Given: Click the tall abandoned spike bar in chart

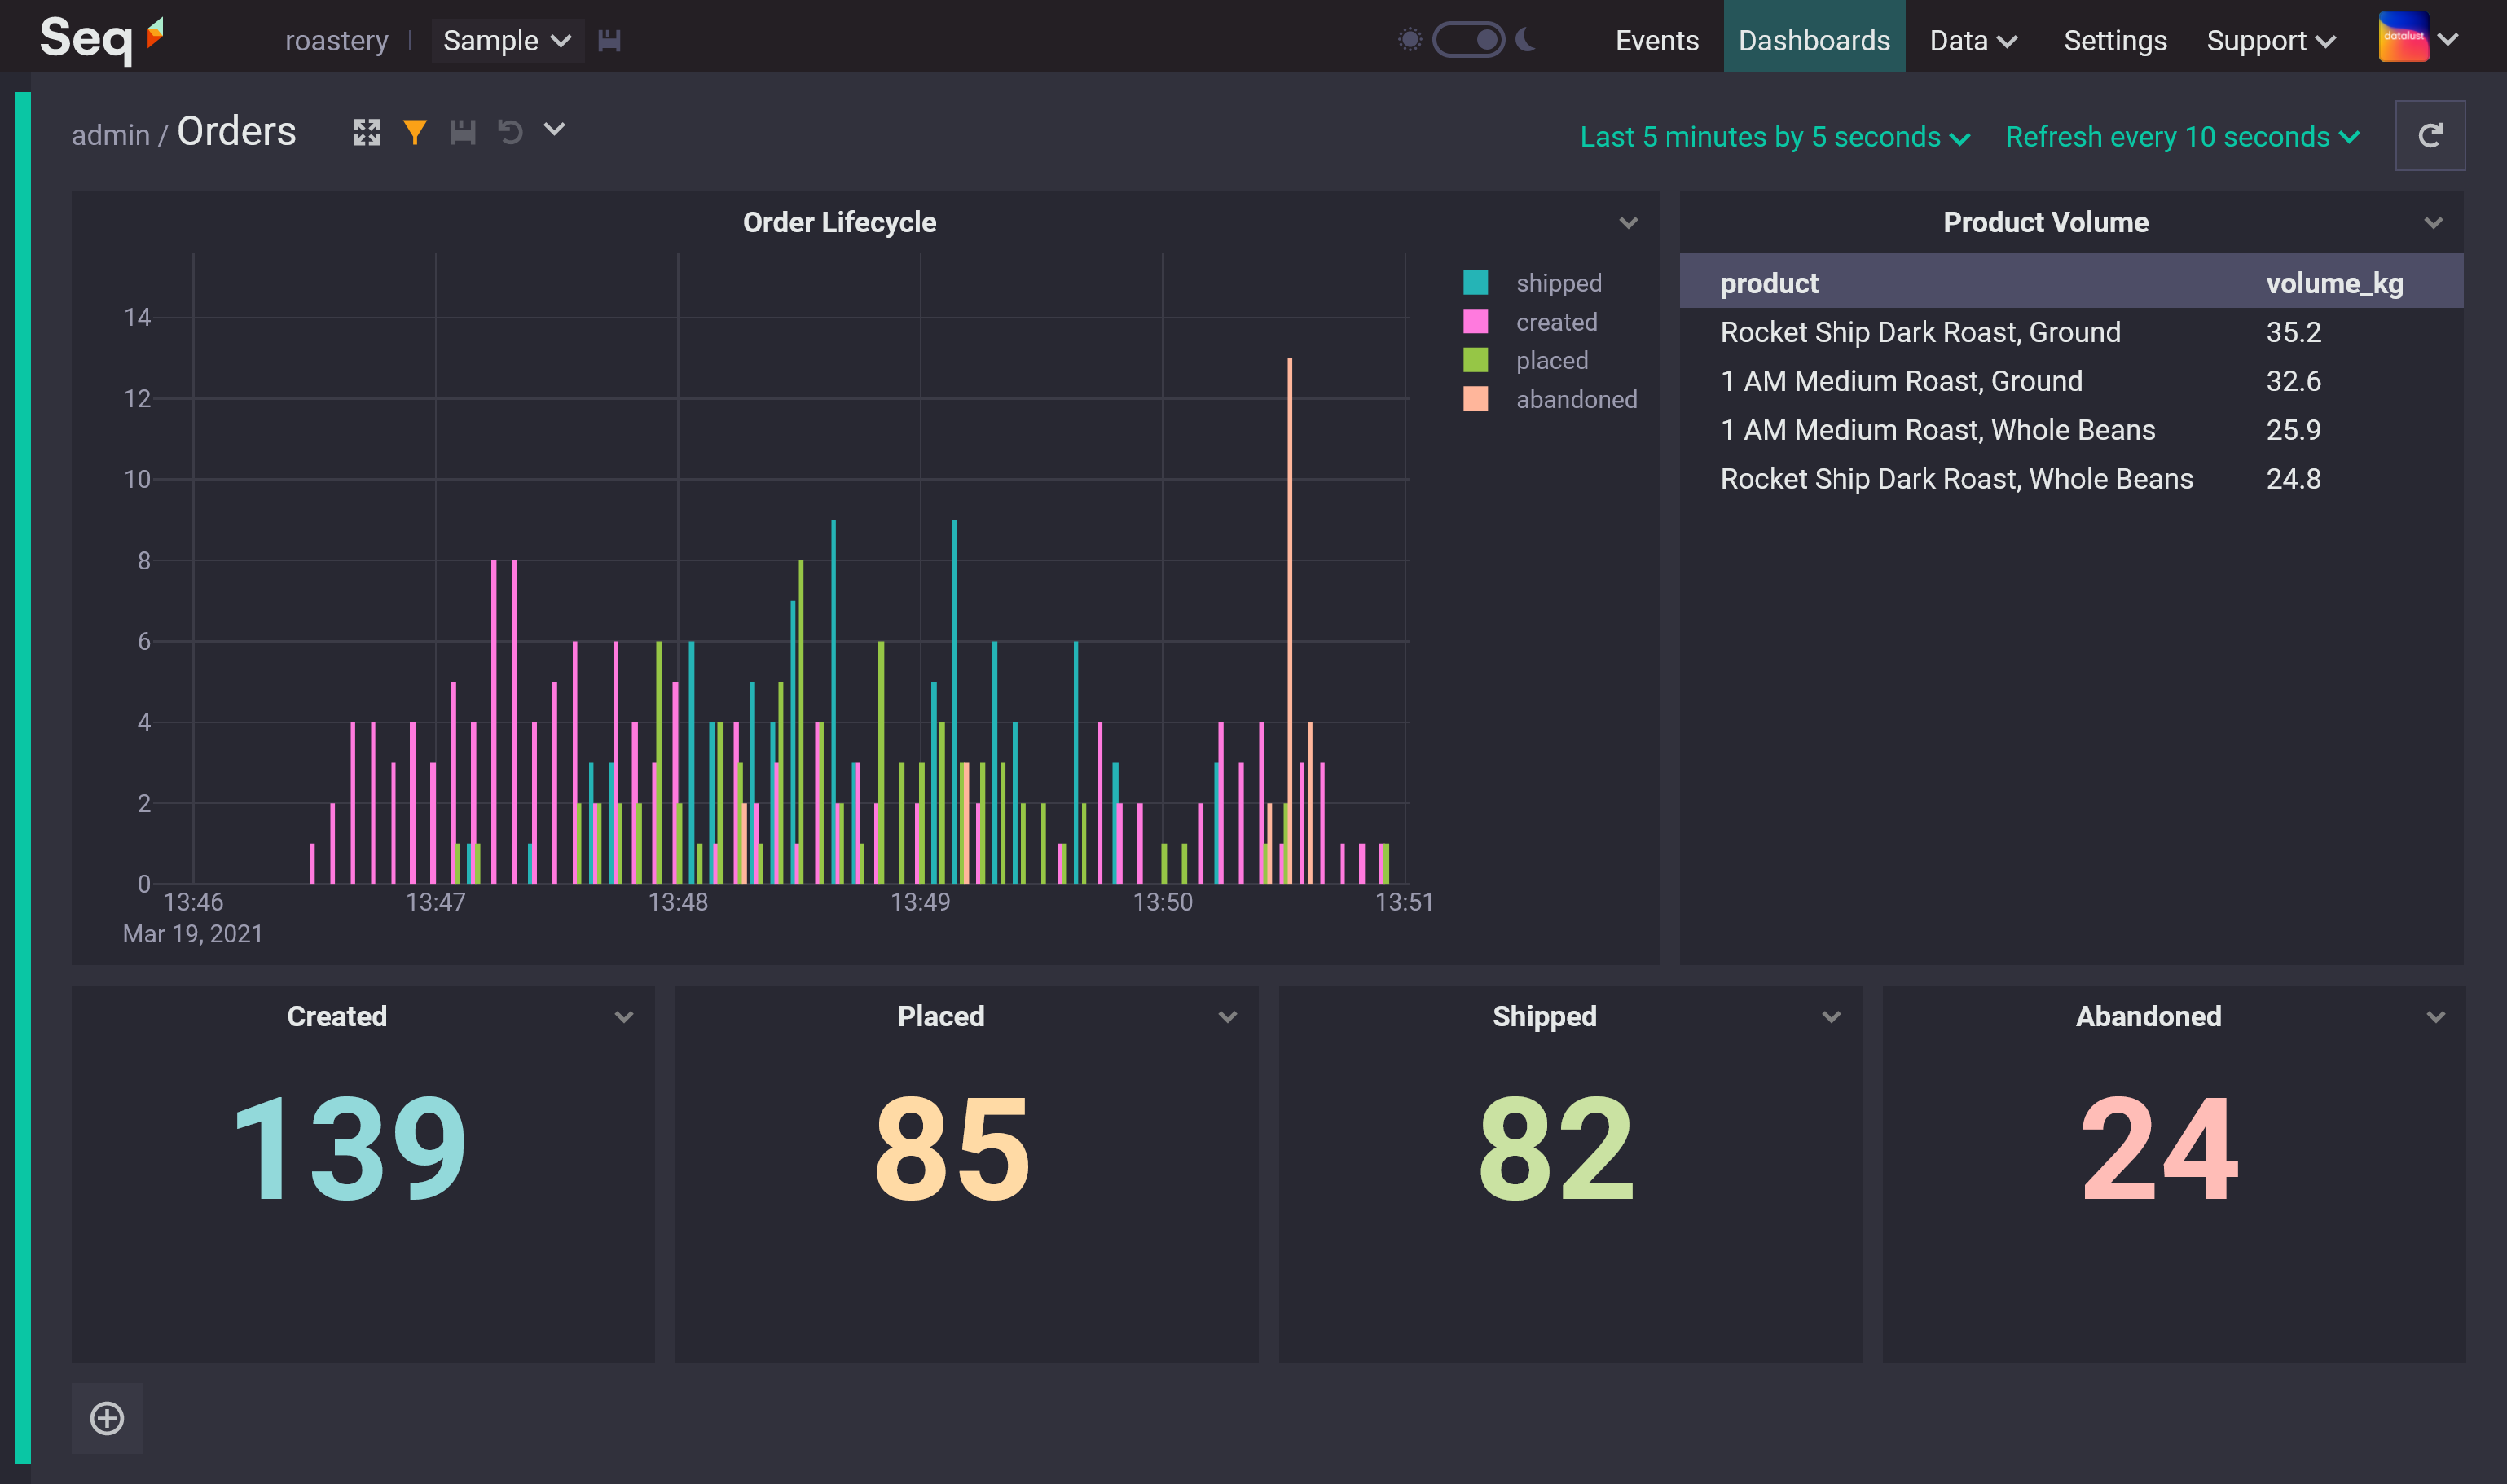Looking at the screenshot, I should tap(1289, 620).
